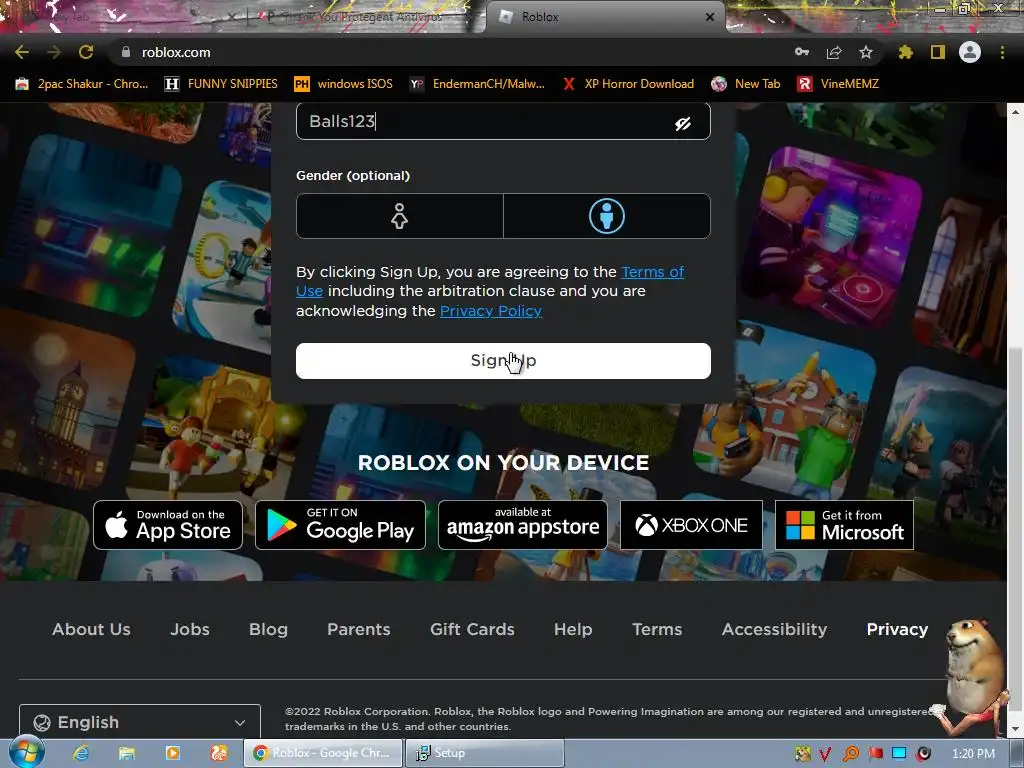
Task: Click into the password field containing Balls123
Action: point(503,121)
